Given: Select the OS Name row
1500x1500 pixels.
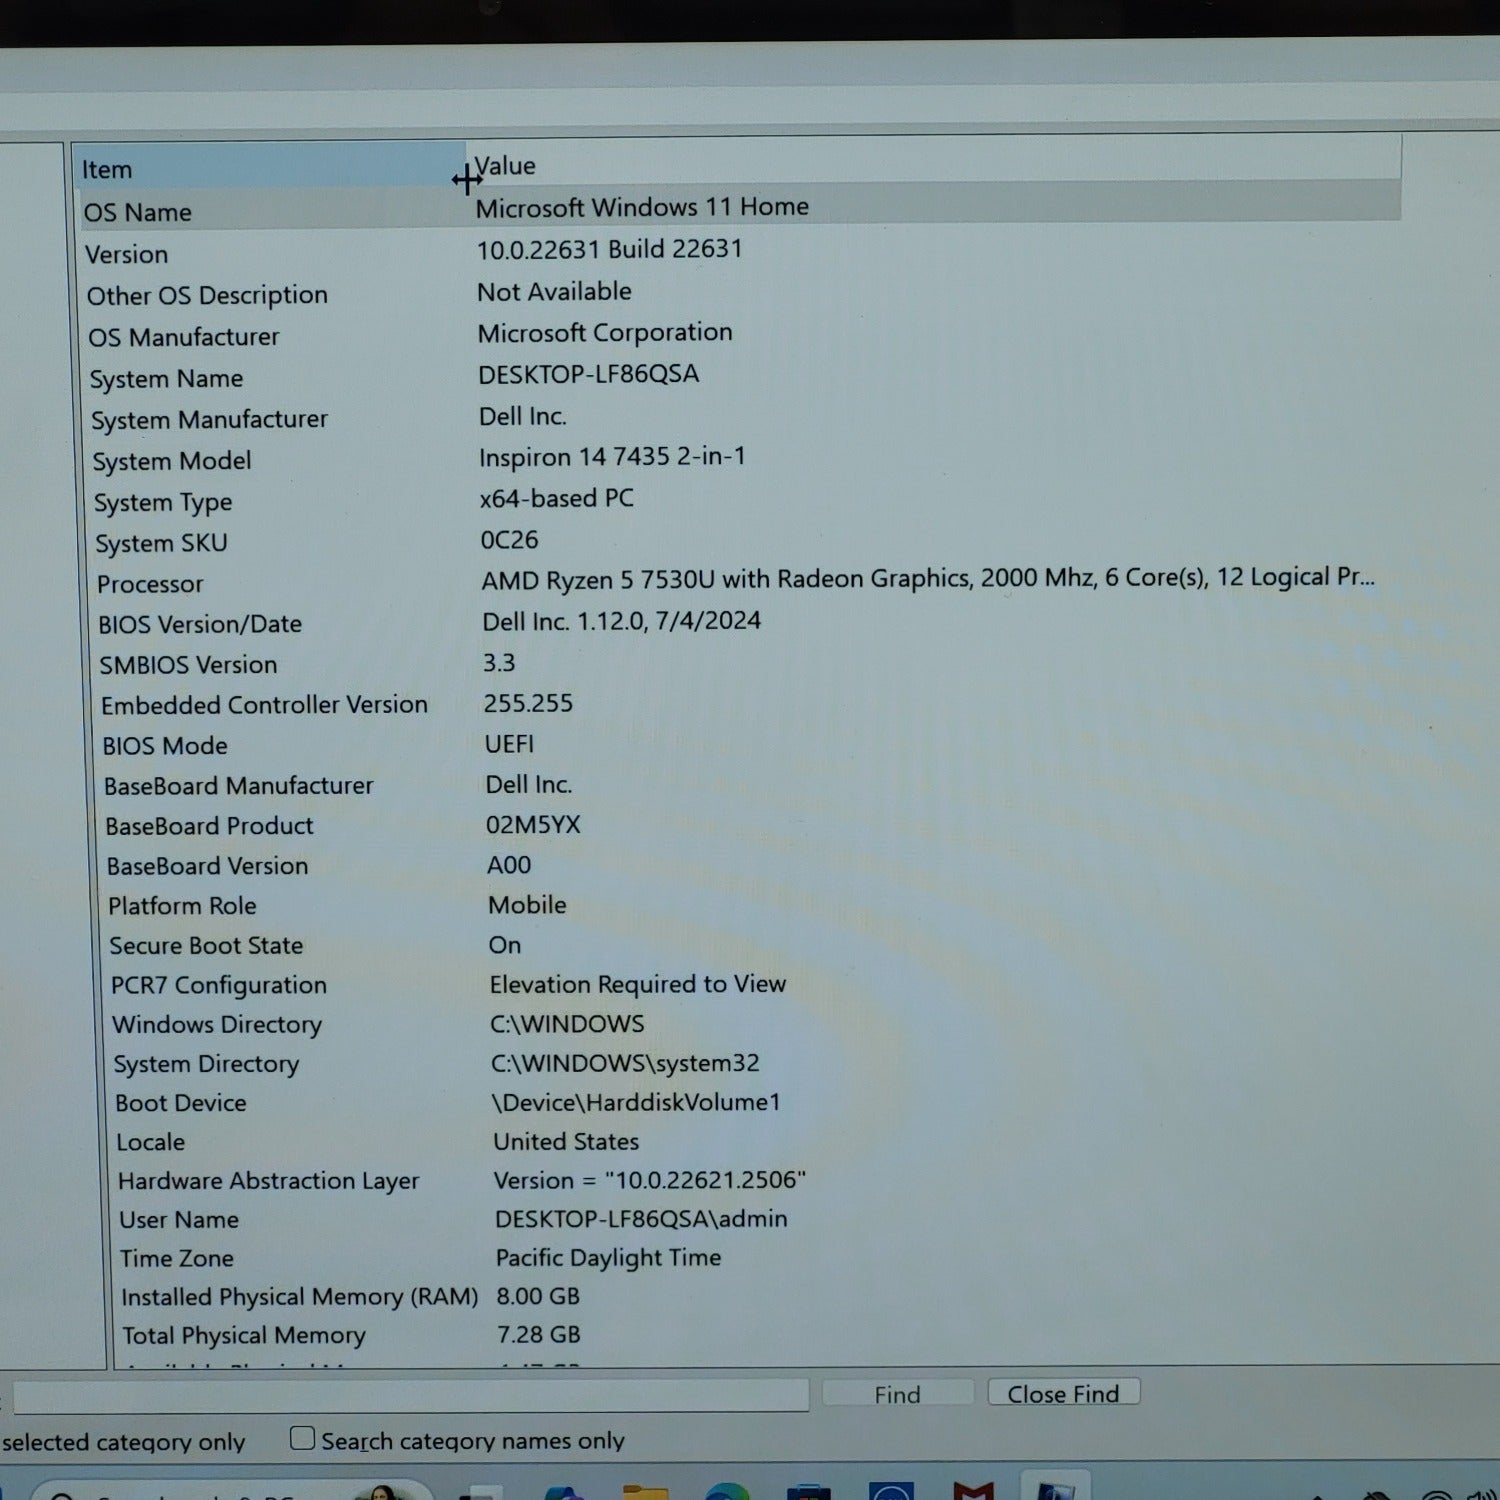Looking at the screenshot, I should coord(740,207).
